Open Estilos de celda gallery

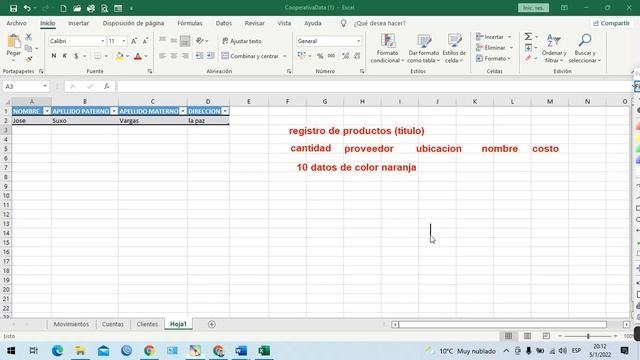(454, 49)
